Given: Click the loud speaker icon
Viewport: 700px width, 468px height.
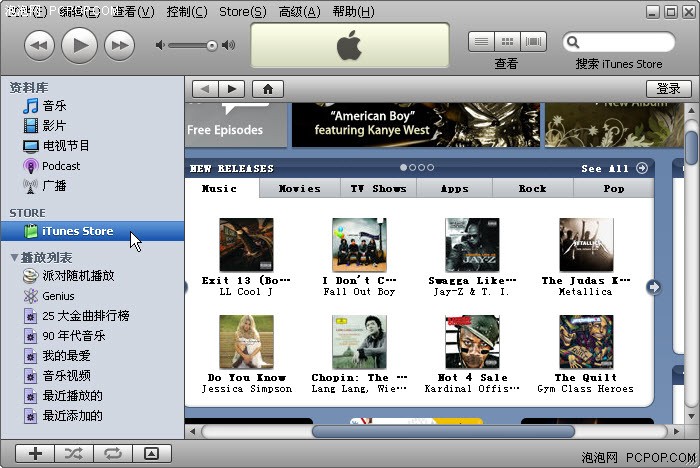Looking at the screenshot, I should click(x=229, y=45).
